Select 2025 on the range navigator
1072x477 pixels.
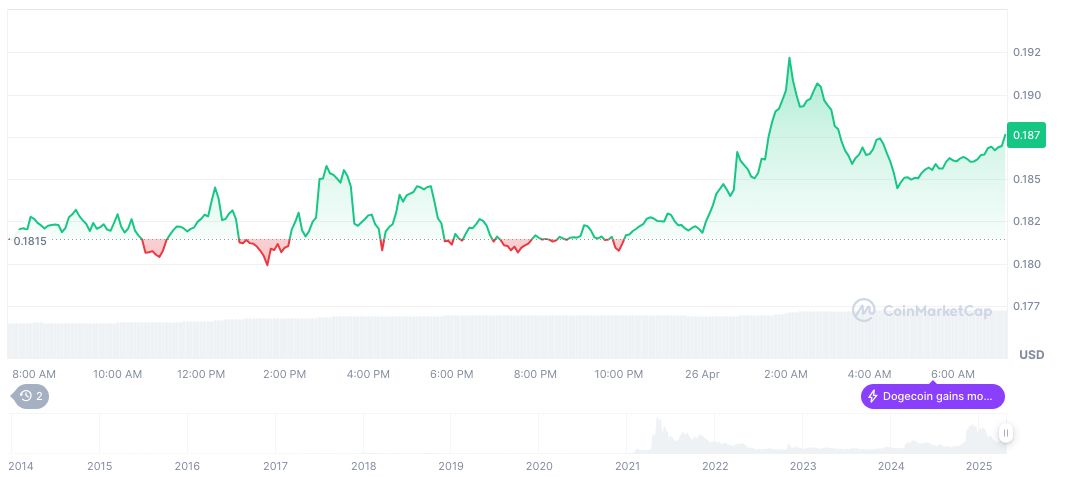click(x=979, y=466)
